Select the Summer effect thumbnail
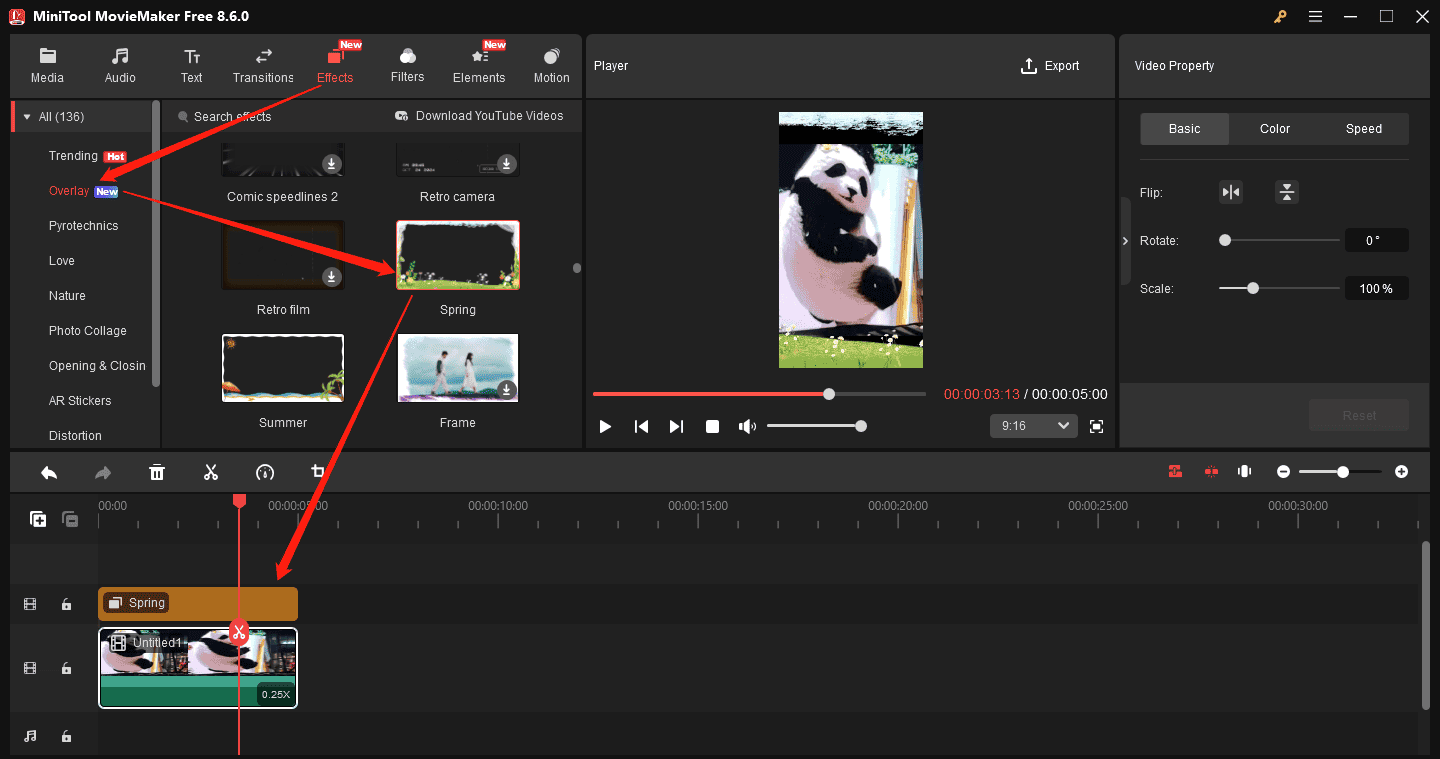Image resolution: width=1440 pixels, height=759 pixels. click(x=283, y=367)
